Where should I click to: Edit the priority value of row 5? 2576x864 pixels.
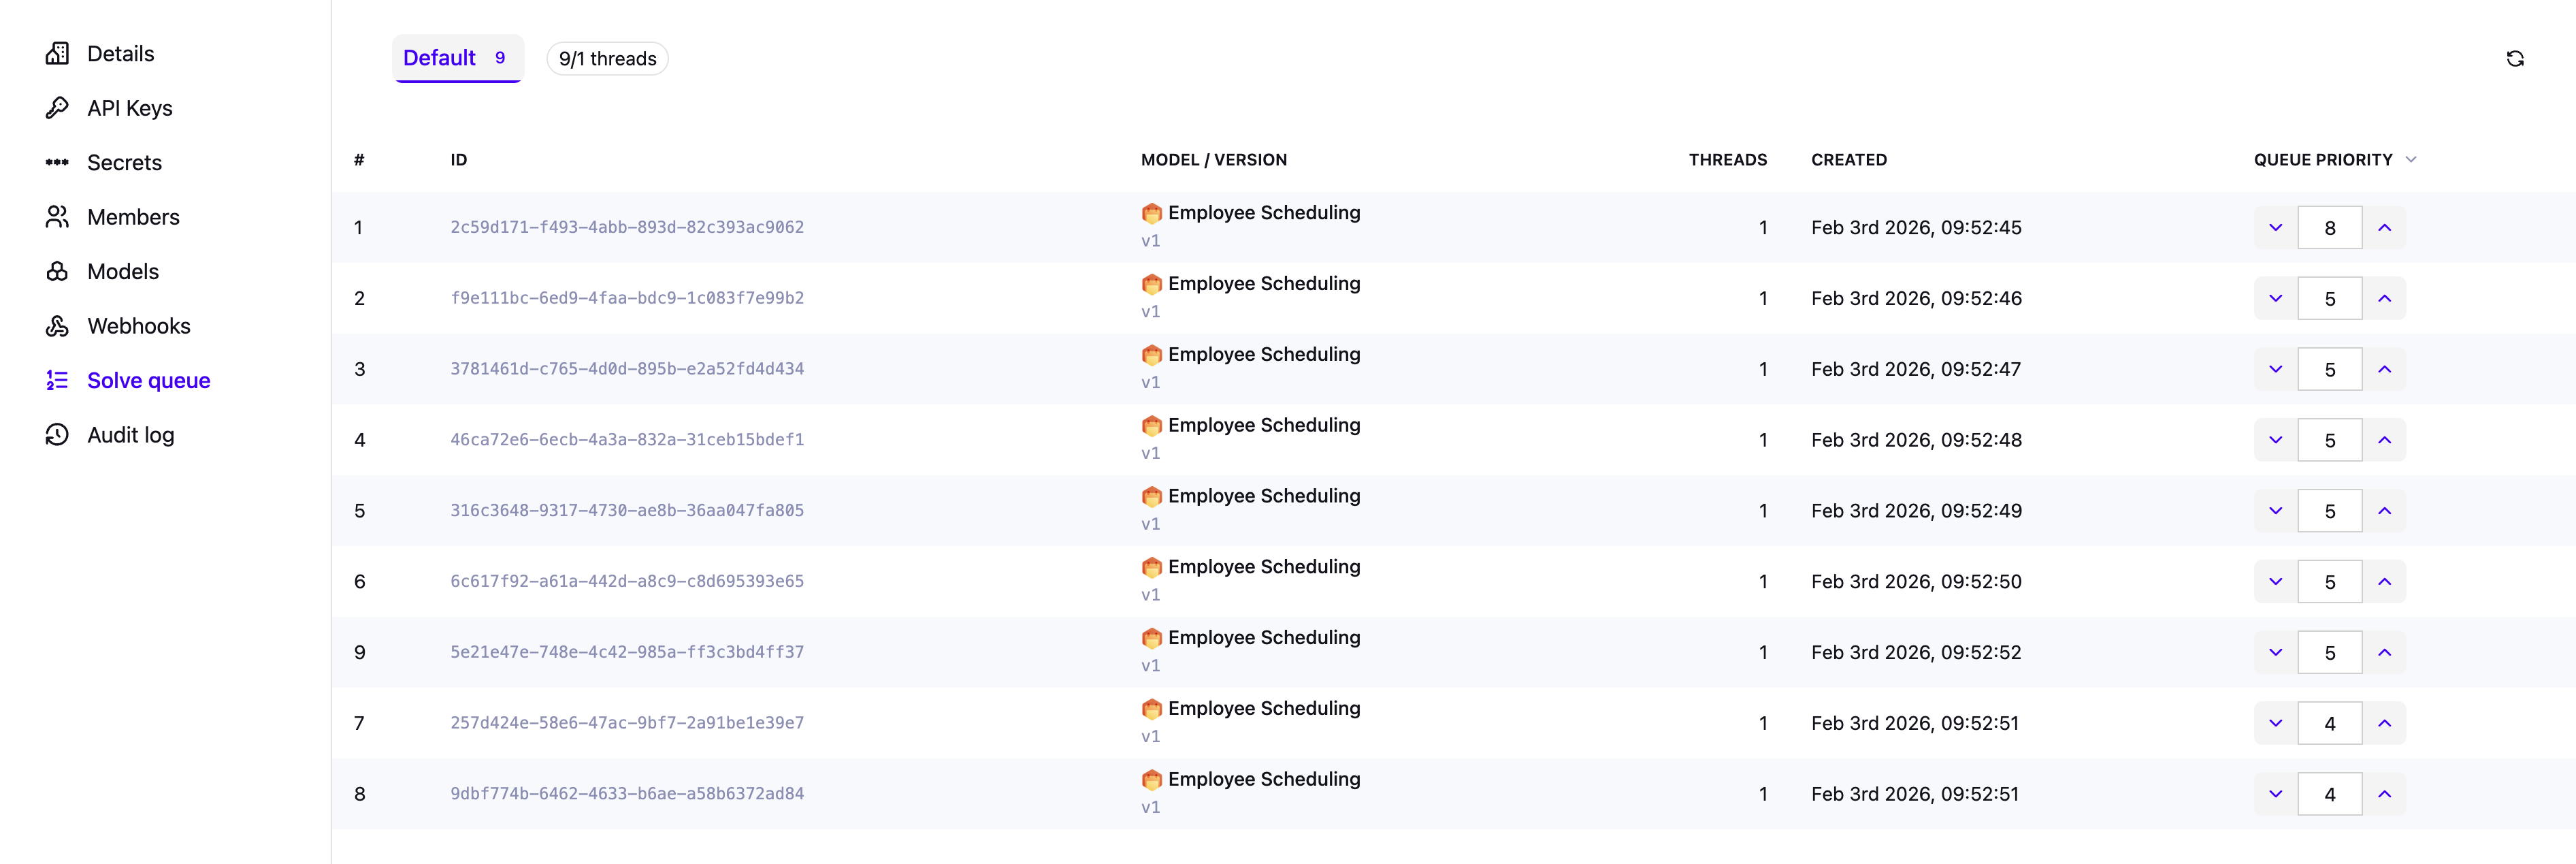tap(2331, 510)
